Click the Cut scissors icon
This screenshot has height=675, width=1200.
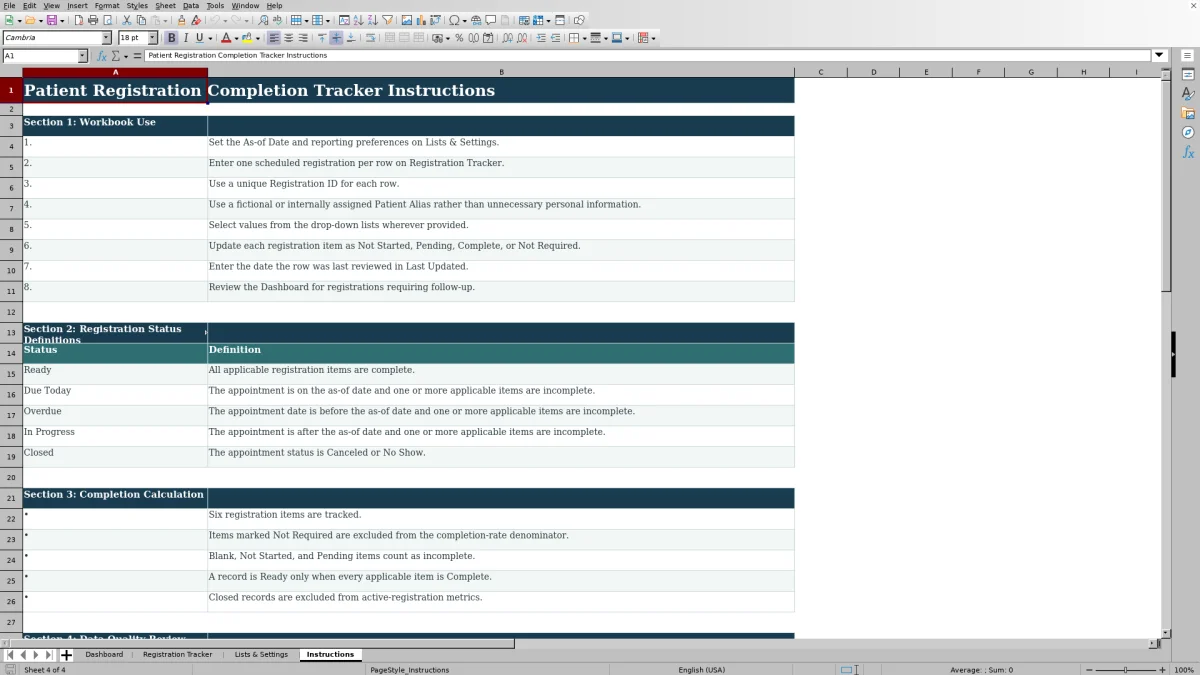[x=127, y=20]
